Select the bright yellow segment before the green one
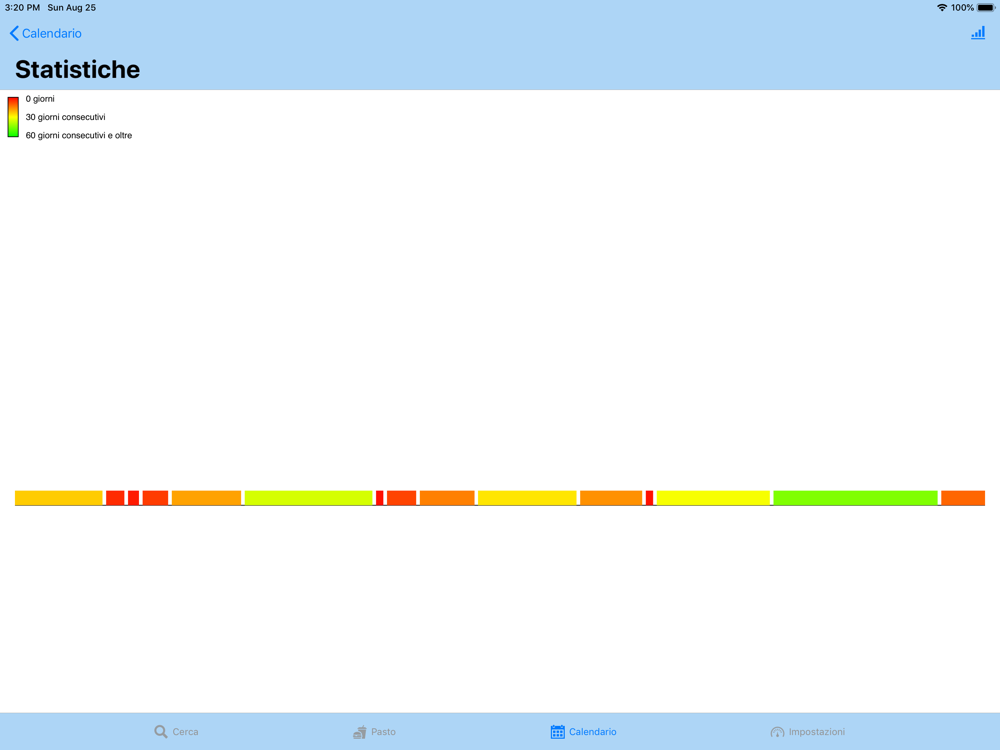1000x750 pixels. coord(713,497)
